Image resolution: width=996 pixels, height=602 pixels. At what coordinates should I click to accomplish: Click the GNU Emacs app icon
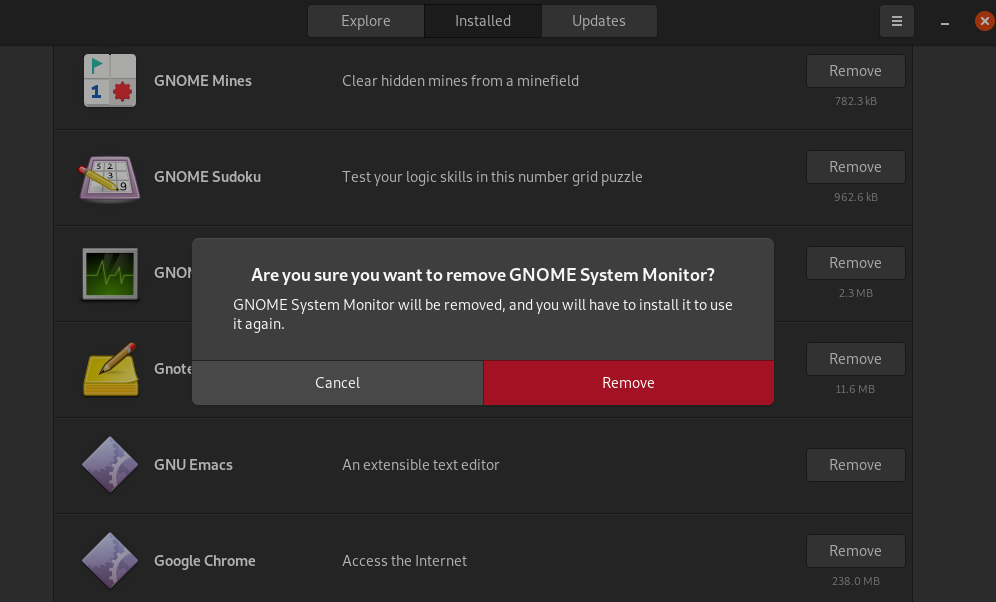pos(110,465)
